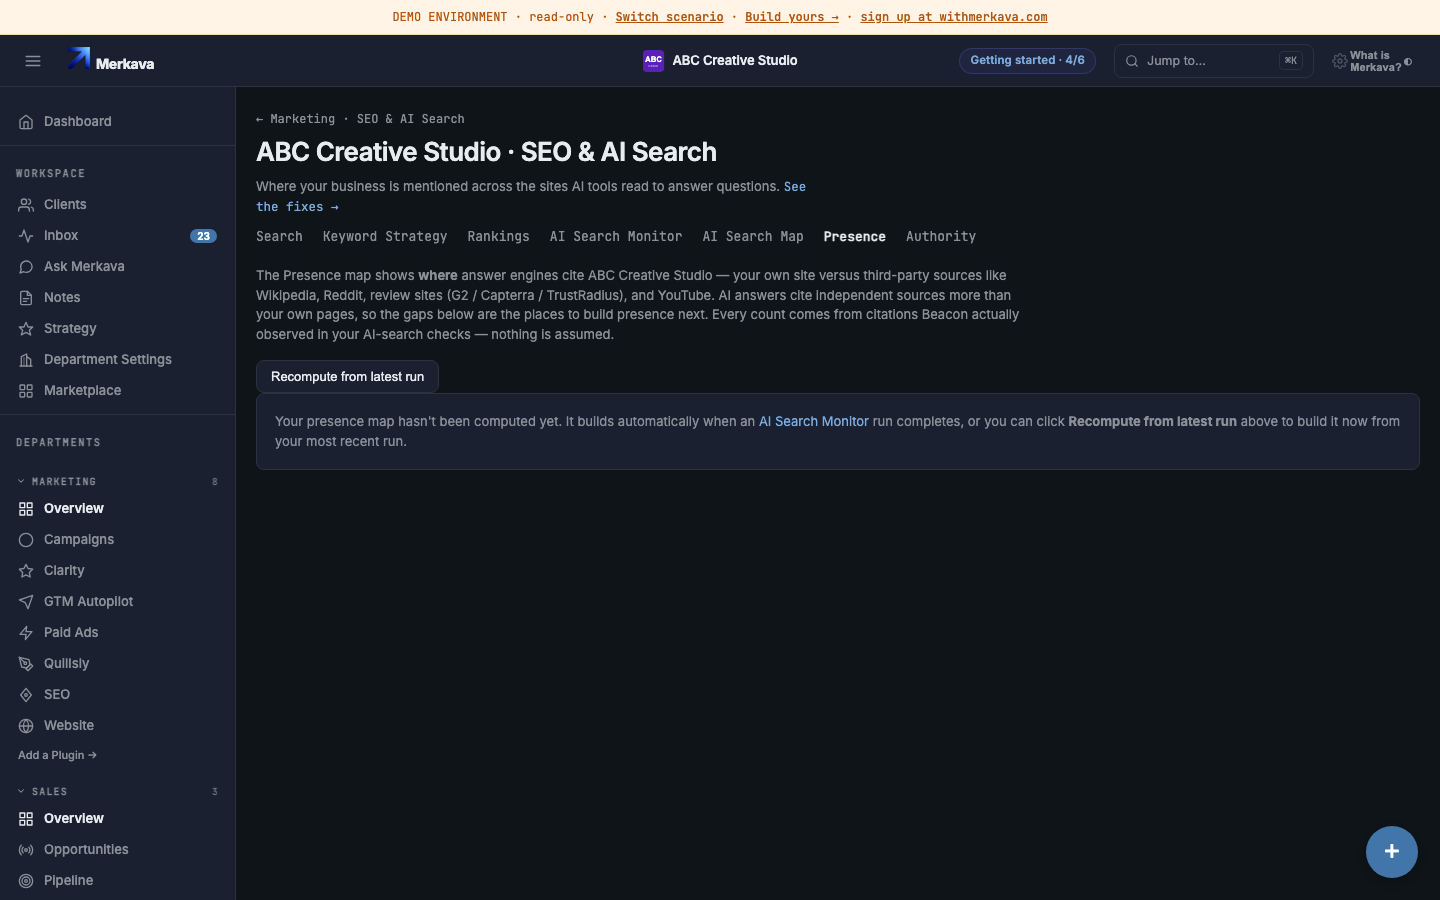Open the Rankings tab
Screen dimensions: 1440x900
point(498,237)
